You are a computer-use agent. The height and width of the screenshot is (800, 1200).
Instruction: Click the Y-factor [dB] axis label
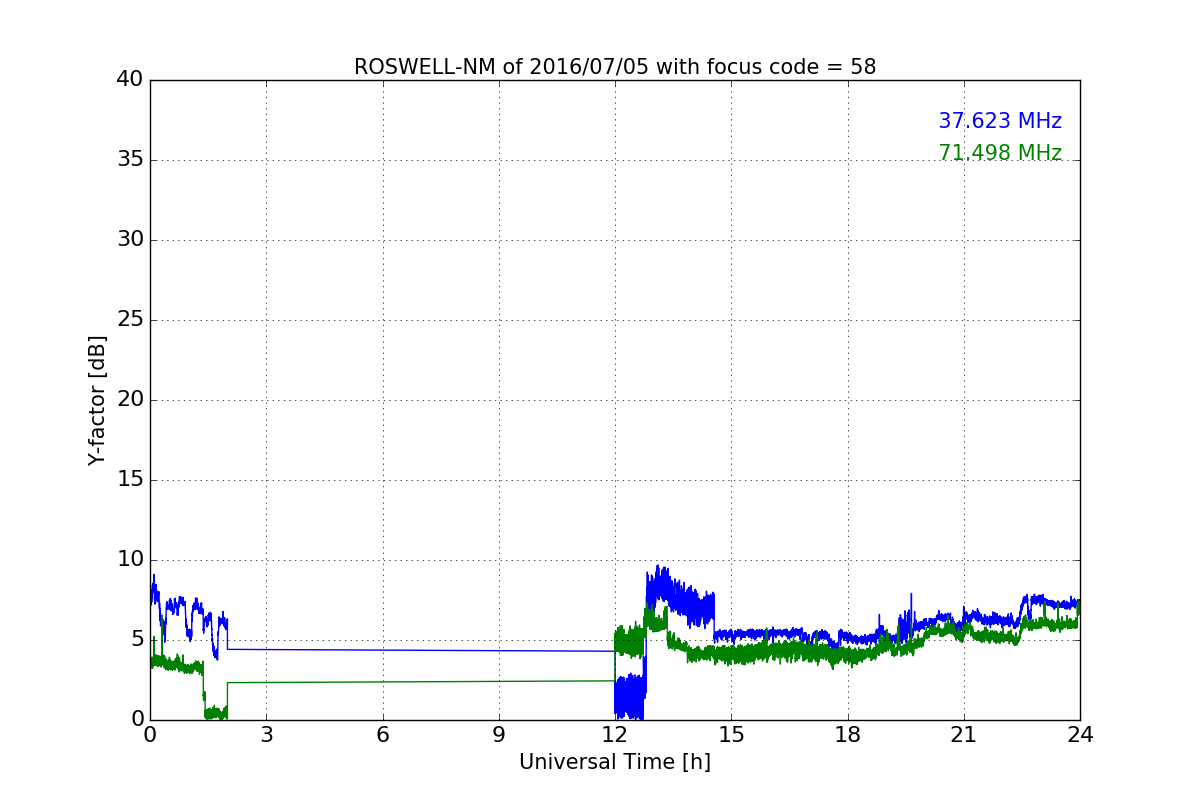coord(97,400)
